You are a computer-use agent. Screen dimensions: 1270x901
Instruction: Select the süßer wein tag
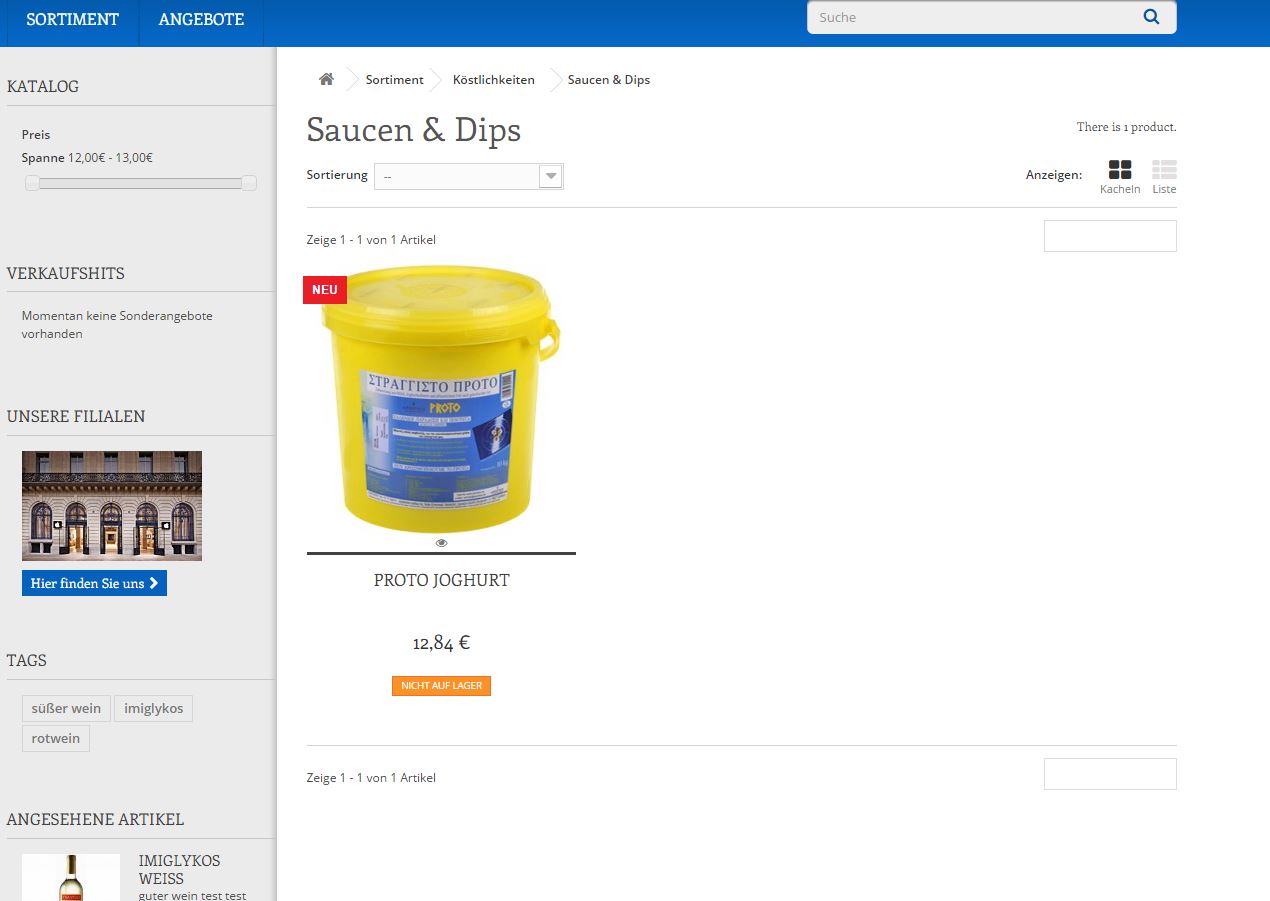(66, 708)
